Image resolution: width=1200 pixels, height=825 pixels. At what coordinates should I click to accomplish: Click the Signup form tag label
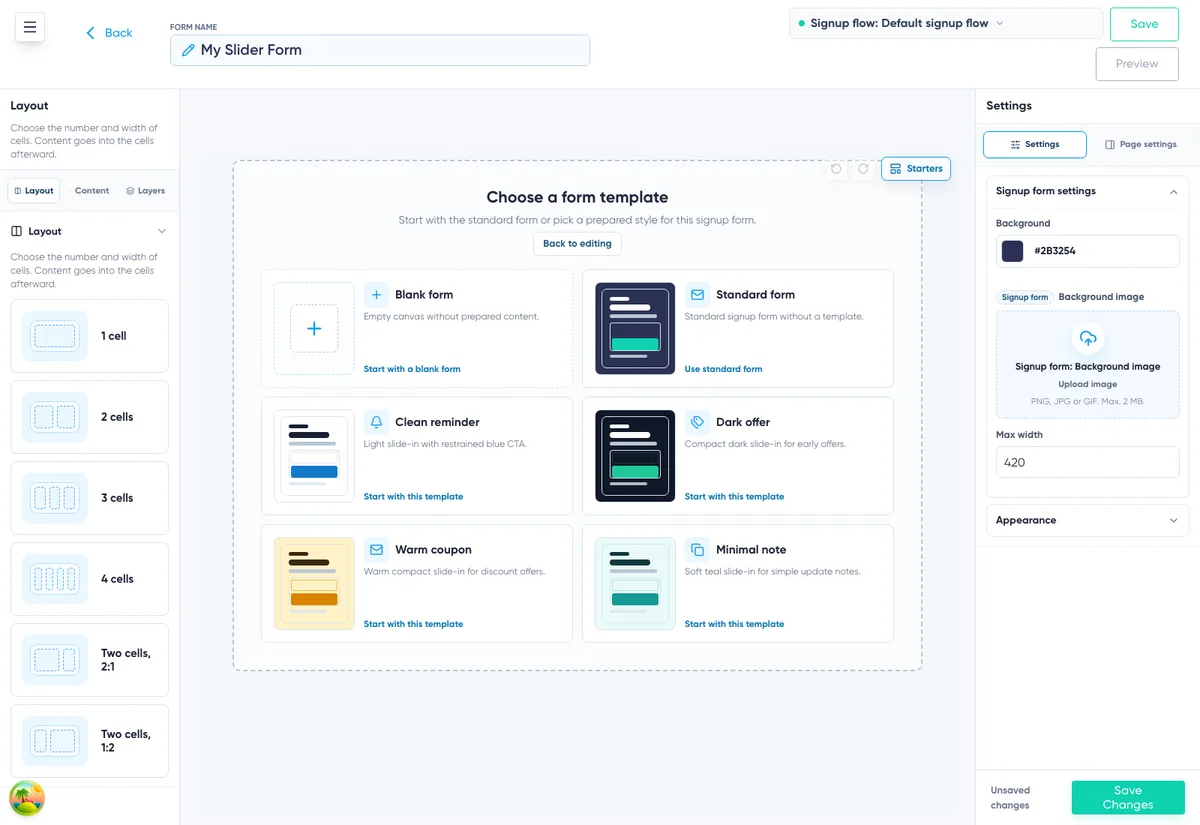click(1025, 297)
